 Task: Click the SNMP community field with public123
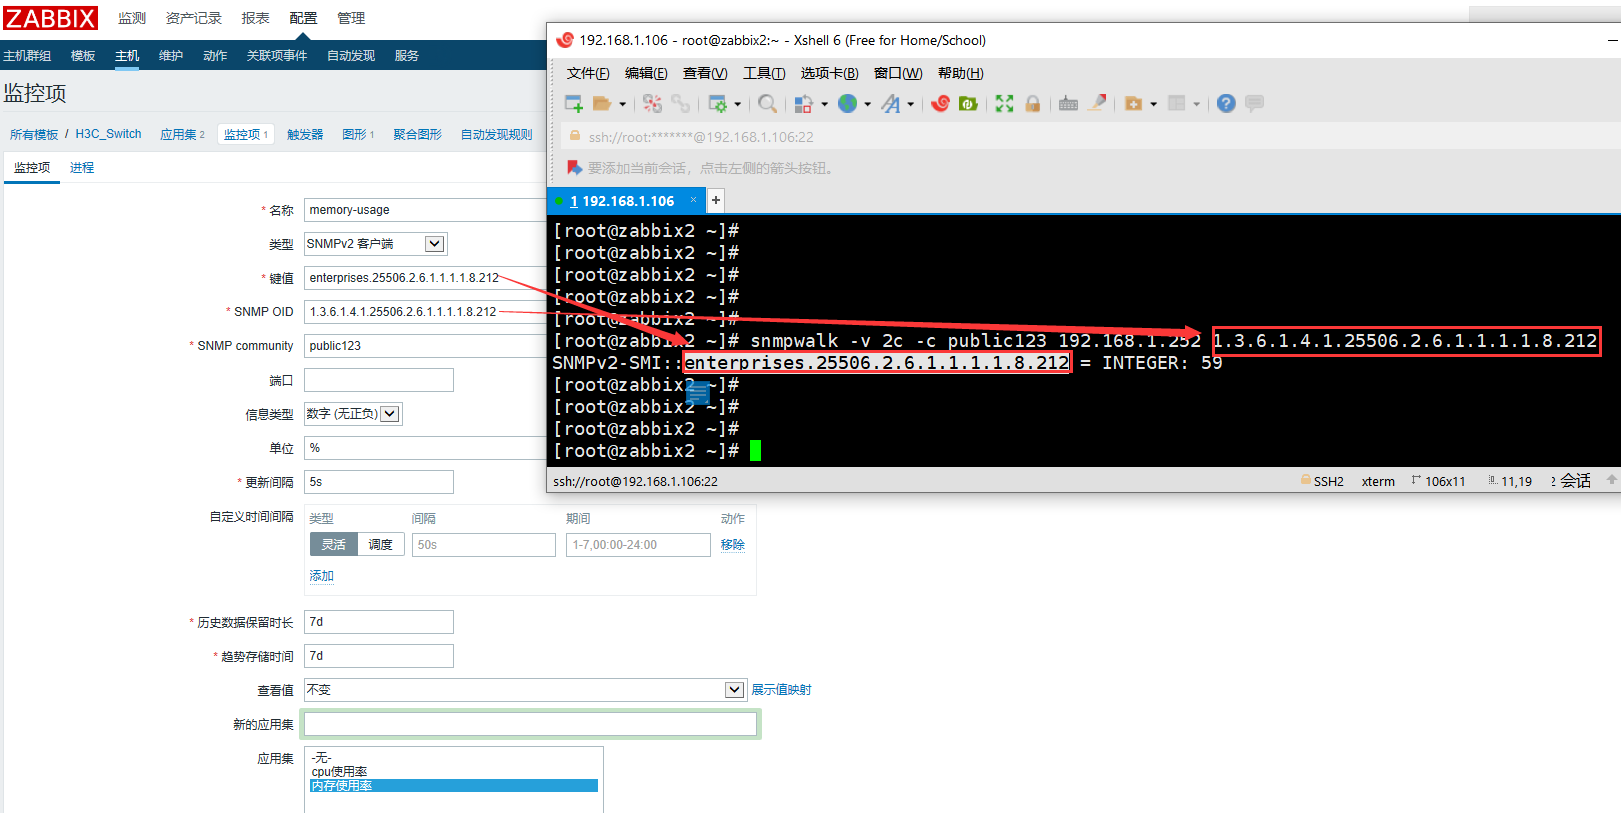[425, 346]
